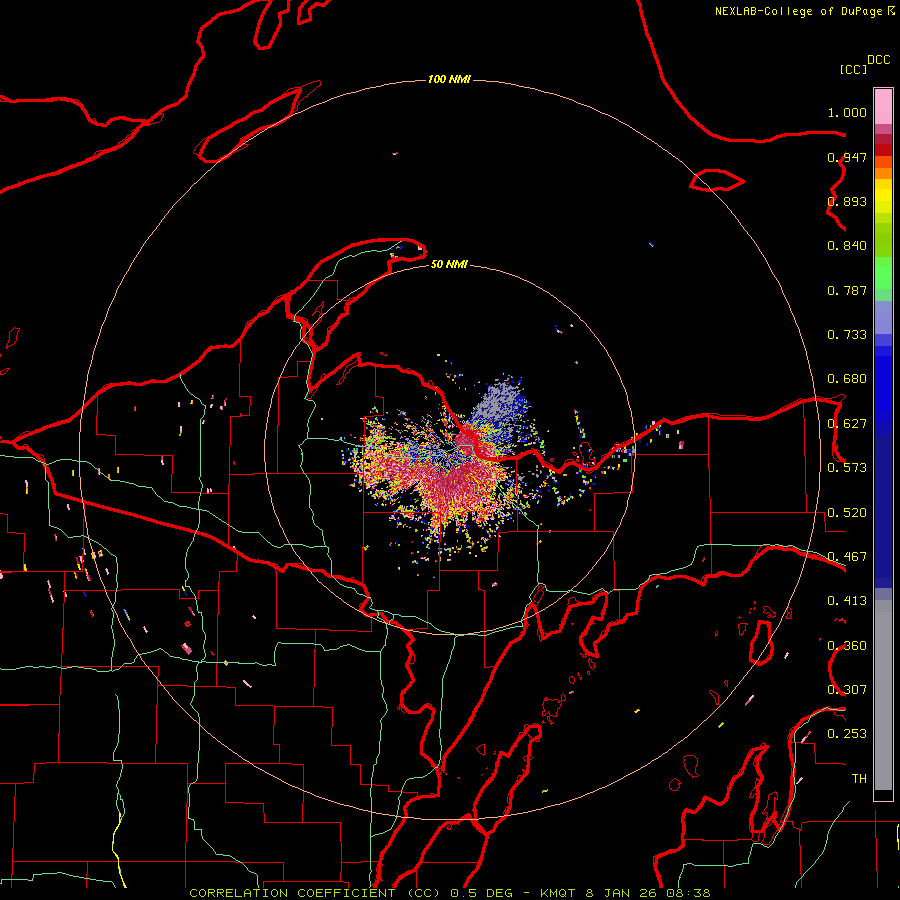Click the 0.413 scale value
Viewport: 900px width, 900px height.
[847, 601]
